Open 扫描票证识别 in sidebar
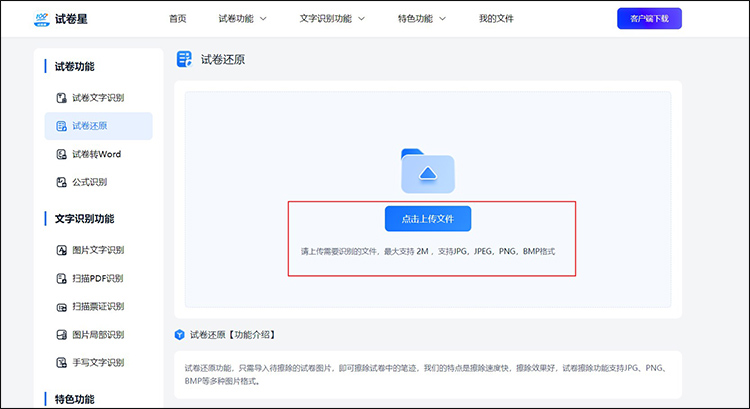750x409 pixels. [99, 307]
